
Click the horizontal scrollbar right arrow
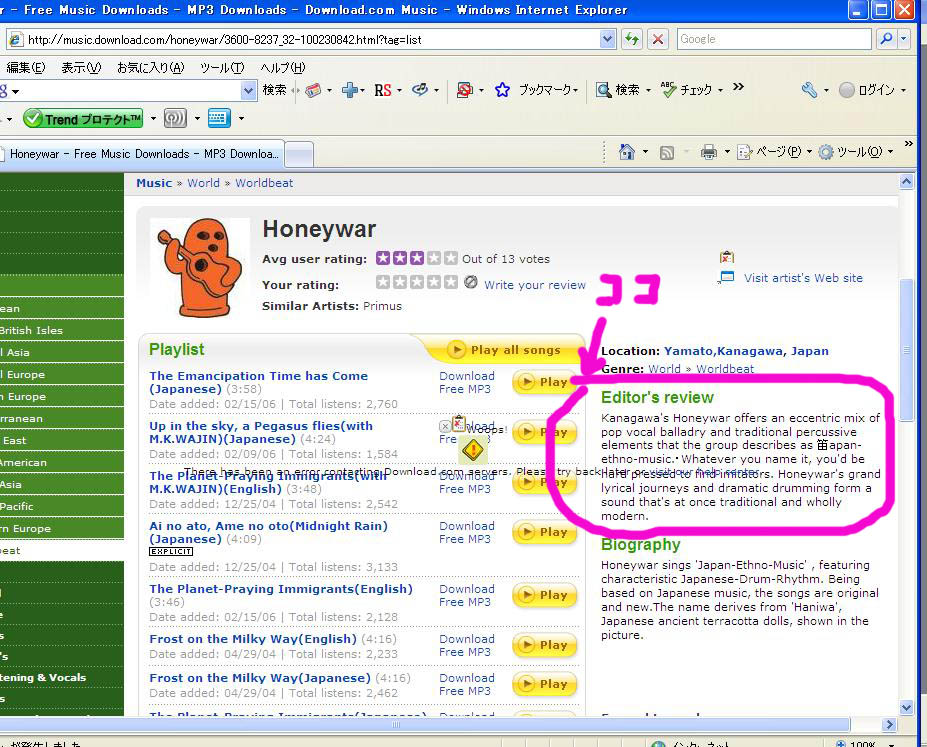(889, 724)
